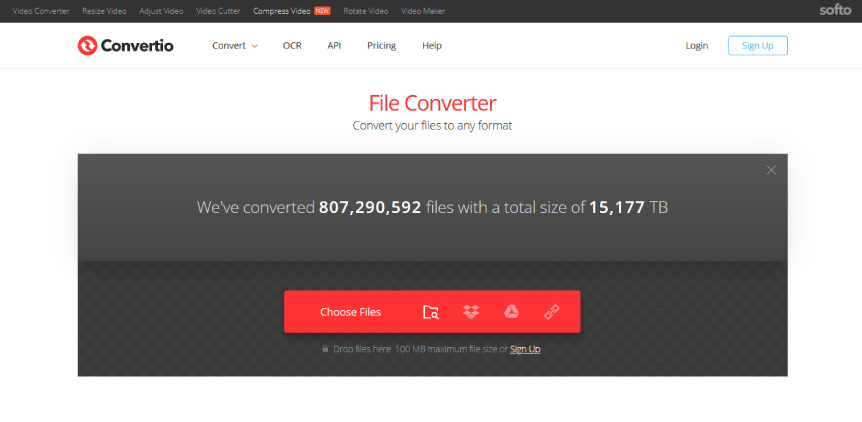Click the 807,290,592 files count
Image resolution: width=862 pixels, height=422 pixels.
370,207
